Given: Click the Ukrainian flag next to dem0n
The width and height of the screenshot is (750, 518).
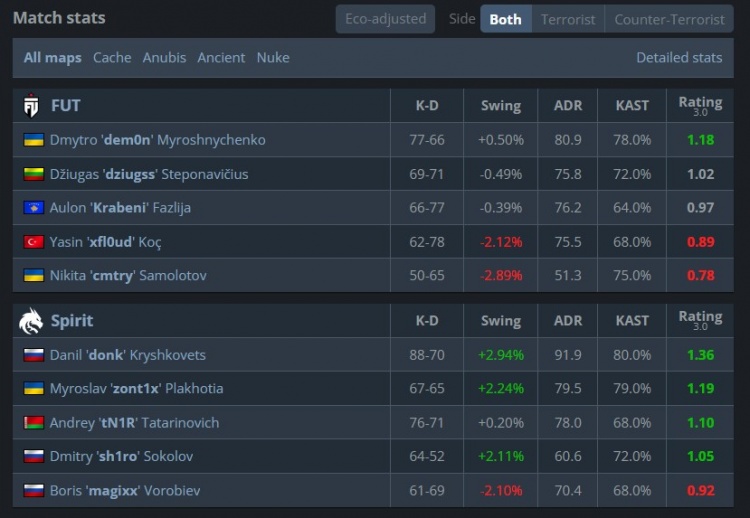Looking at the screenshot, I should (x=33, y=140).
